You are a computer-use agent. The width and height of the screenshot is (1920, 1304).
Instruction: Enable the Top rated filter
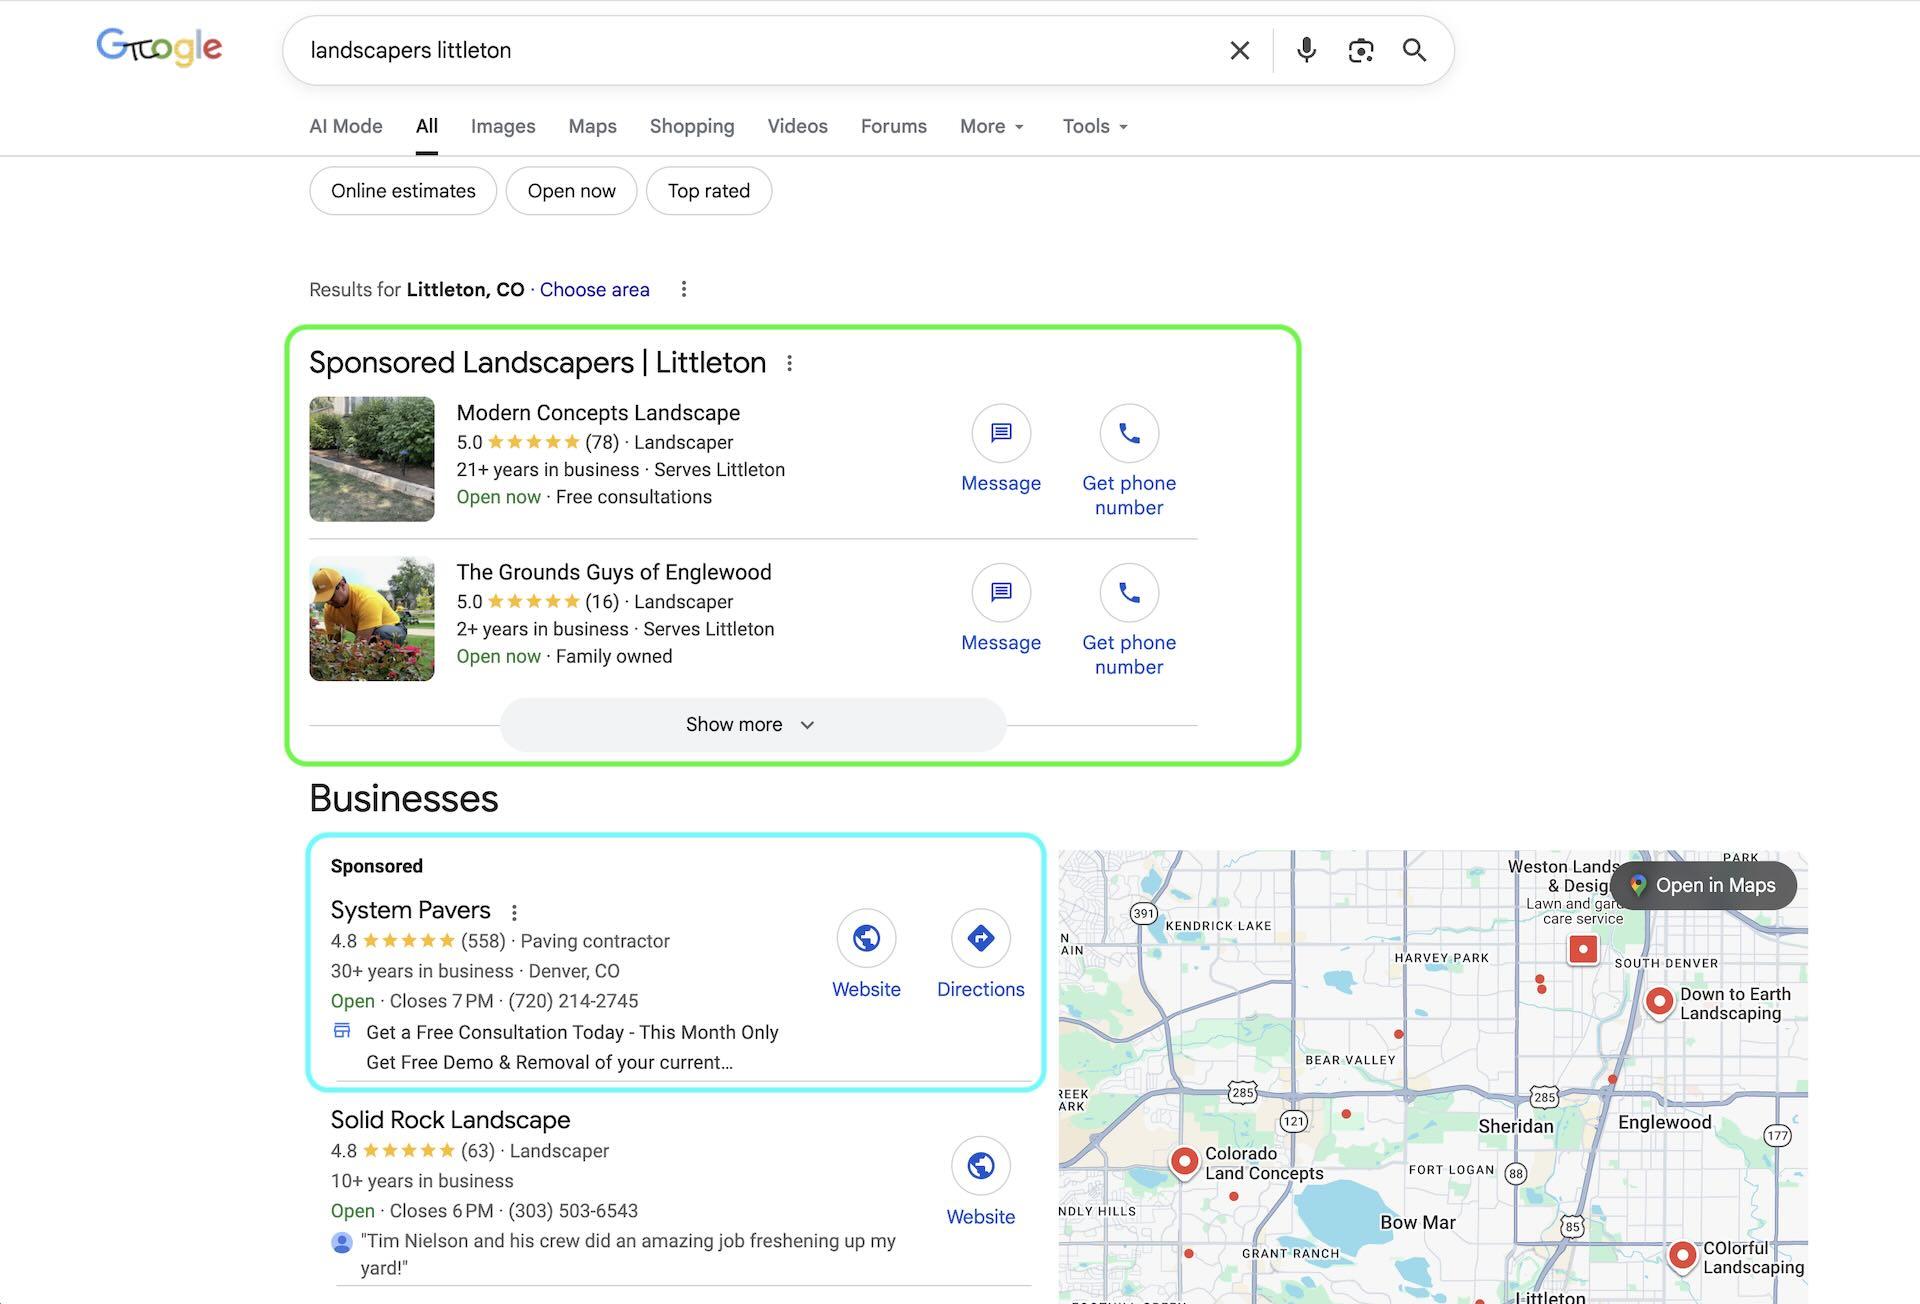coord(708,190)
